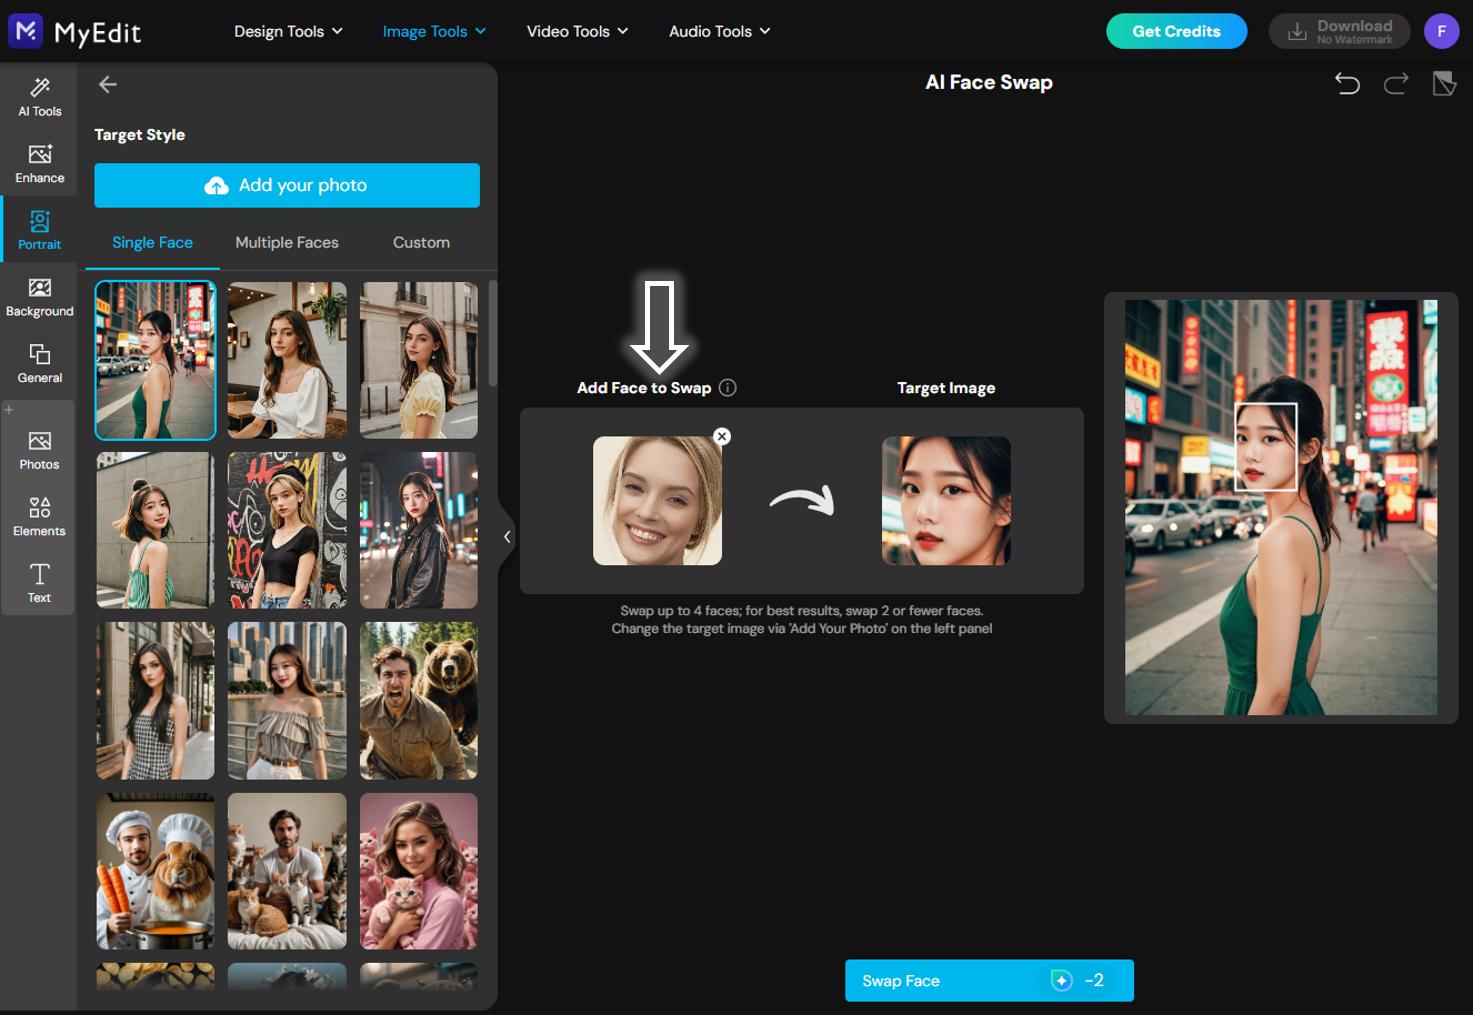Go back using the left arrow
This screenshot has height=1015, width=1473.
click(x=108, y=85)
